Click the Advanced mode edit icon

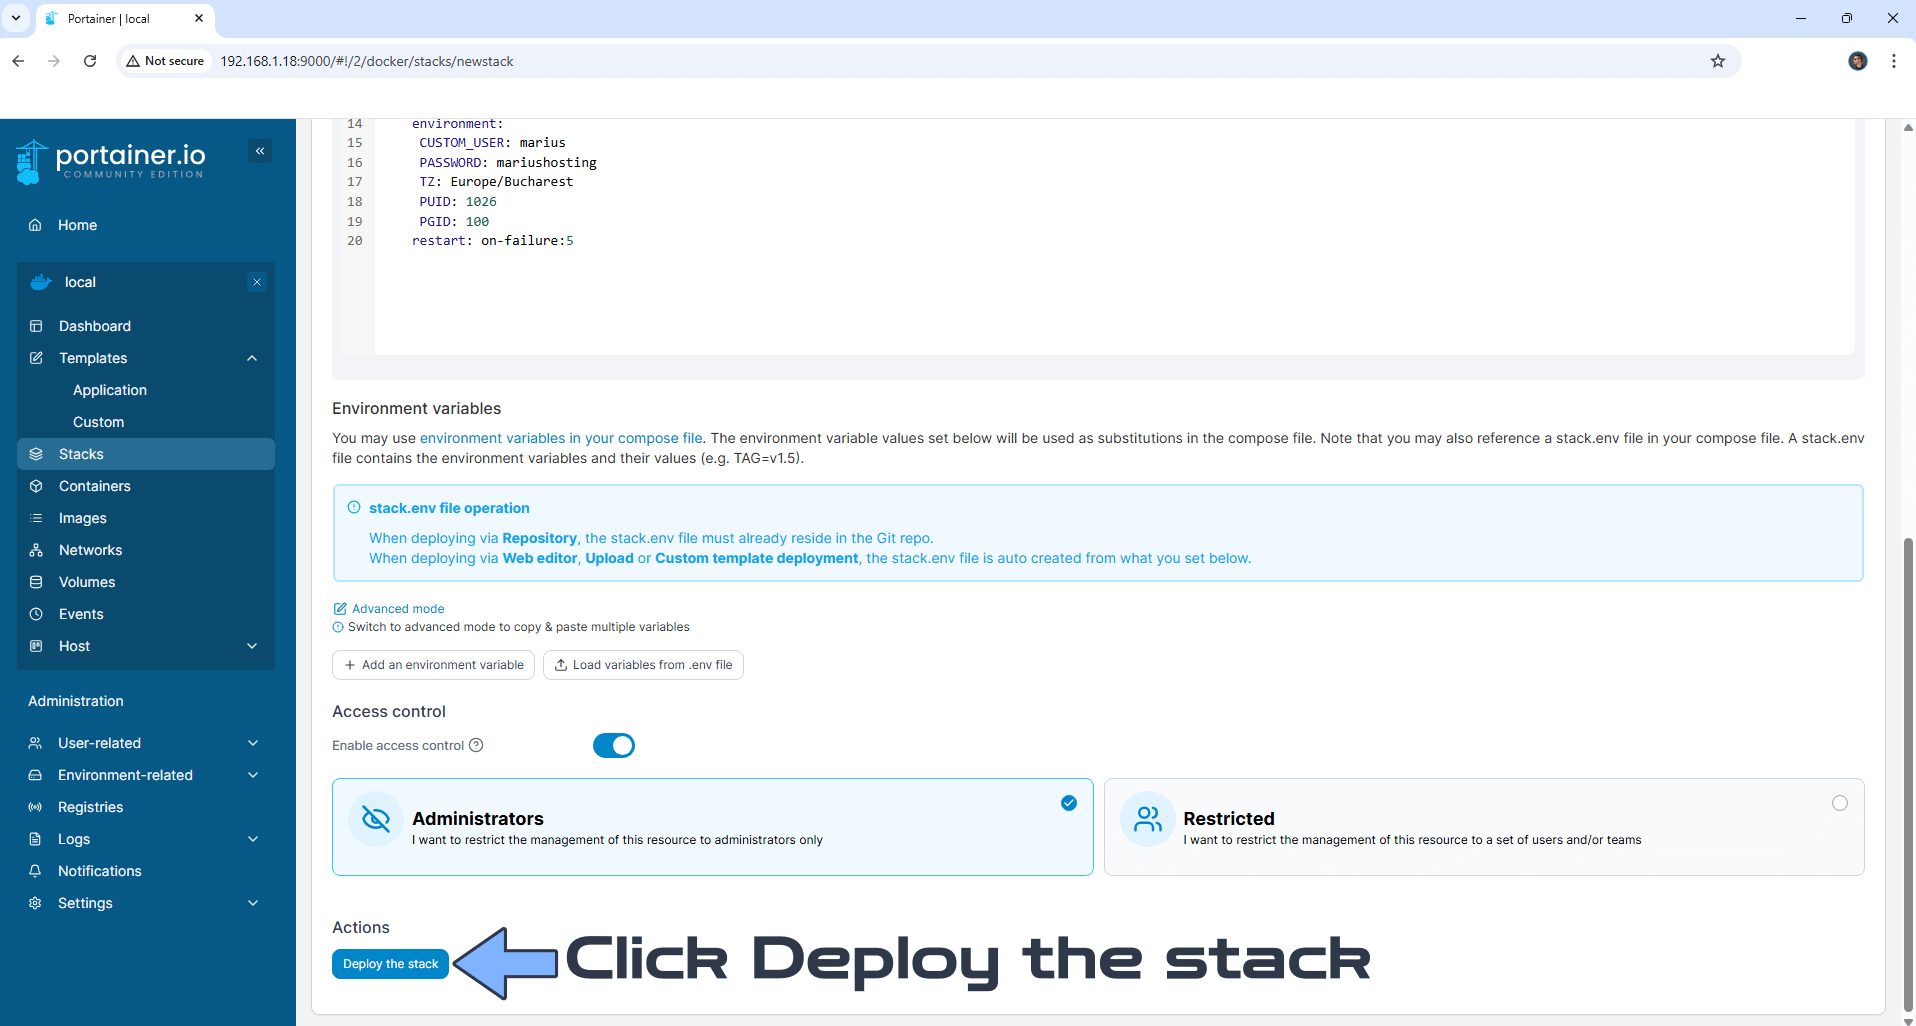(340, 609)
